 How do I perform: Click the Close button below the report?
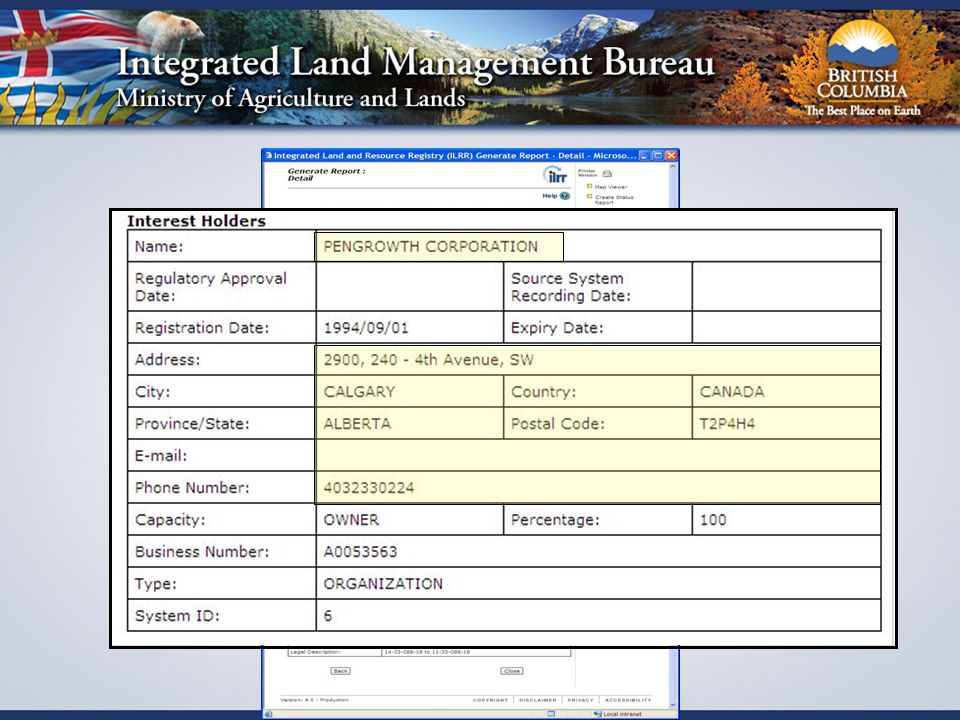(512, 671)
